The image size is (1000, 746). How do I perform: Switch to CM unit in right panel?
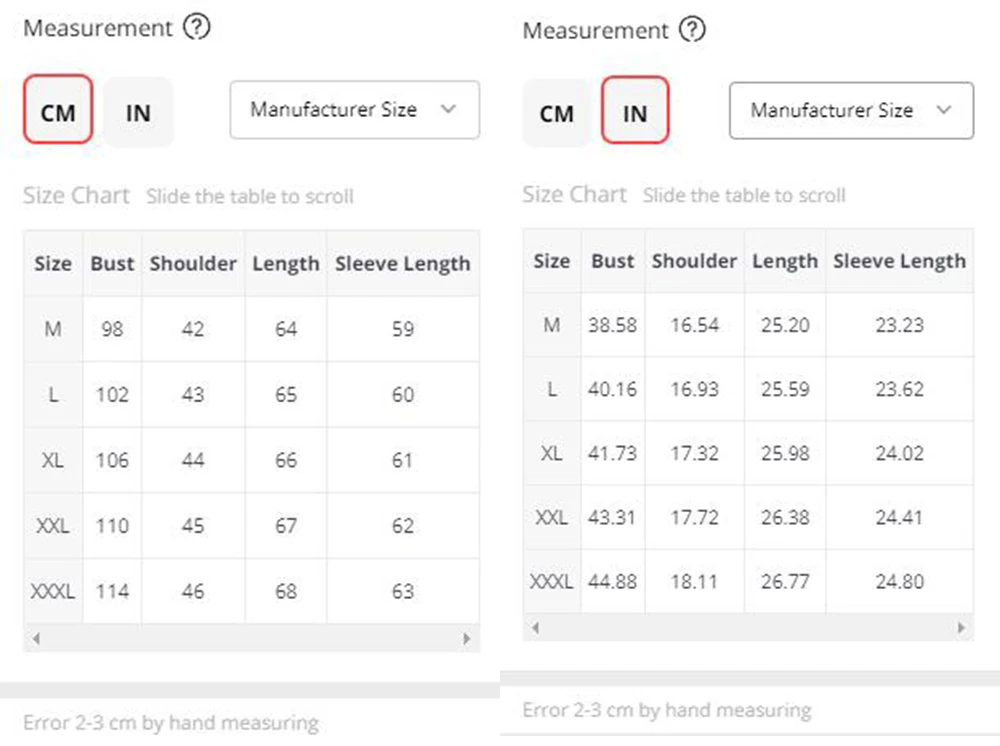coord(556,113)
